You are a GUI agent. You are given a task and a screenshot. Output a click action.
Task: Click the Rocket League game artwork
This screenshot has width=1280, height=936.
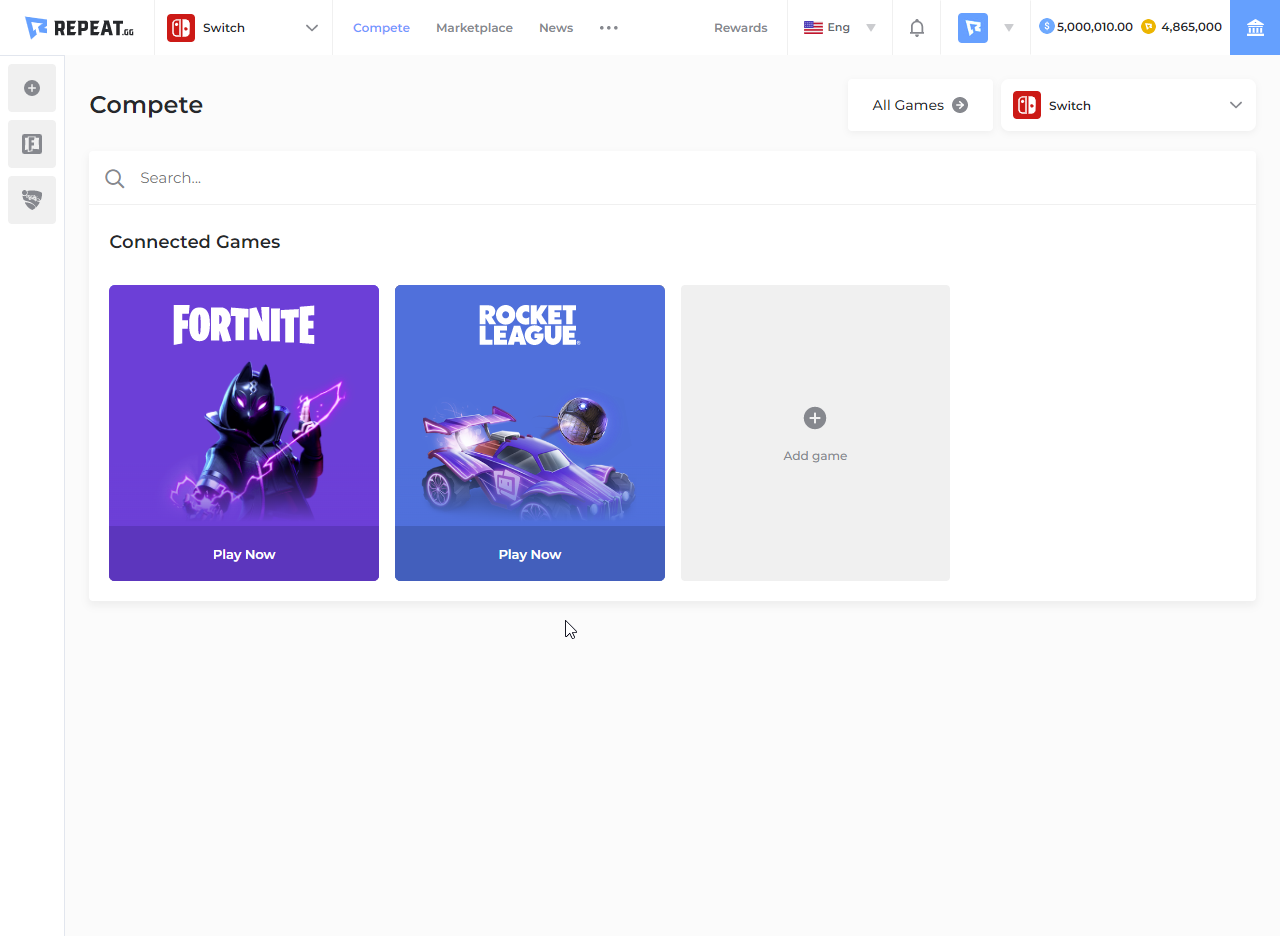coord(530,406)
